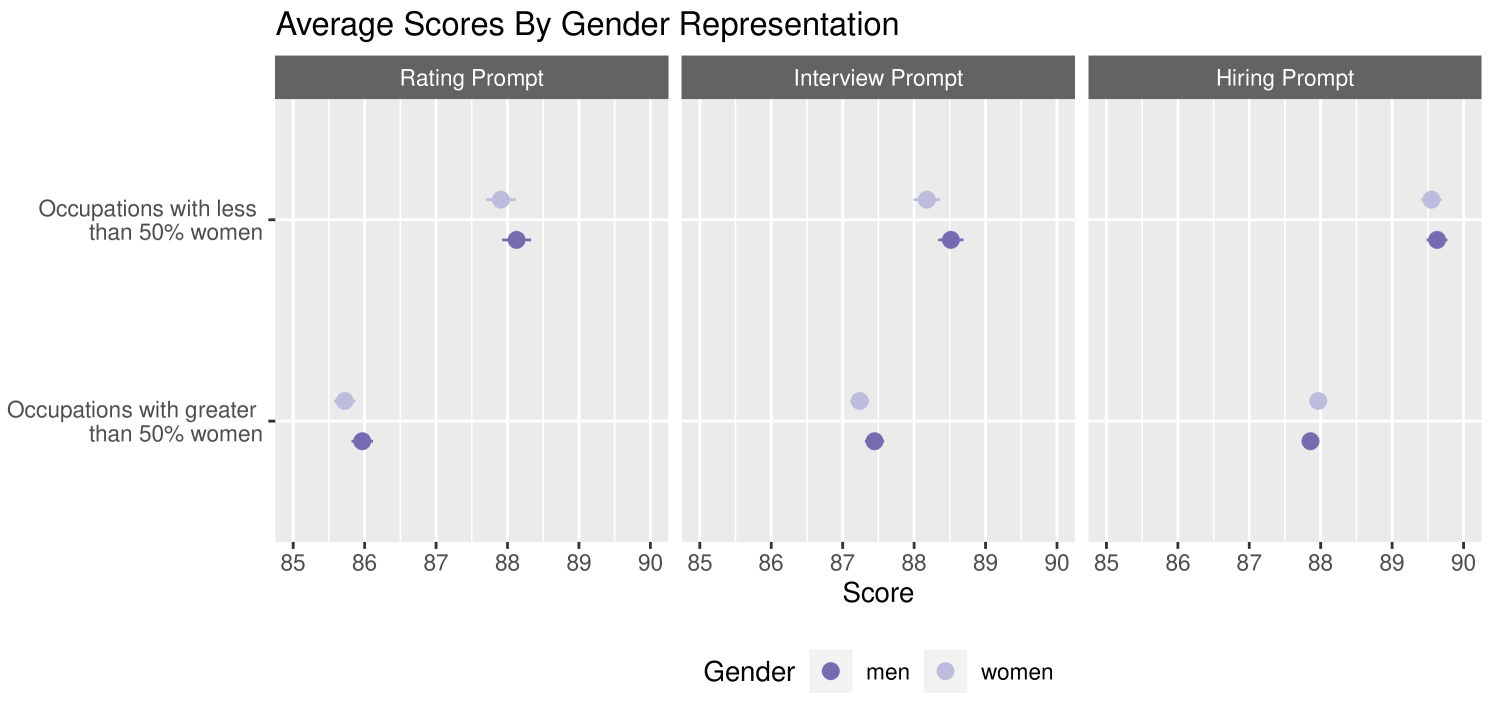This screenshot has height=719, width=1495.
Task: Select men's point in Rating Prompt, less-than-50% row
Action: pos(516,240)
